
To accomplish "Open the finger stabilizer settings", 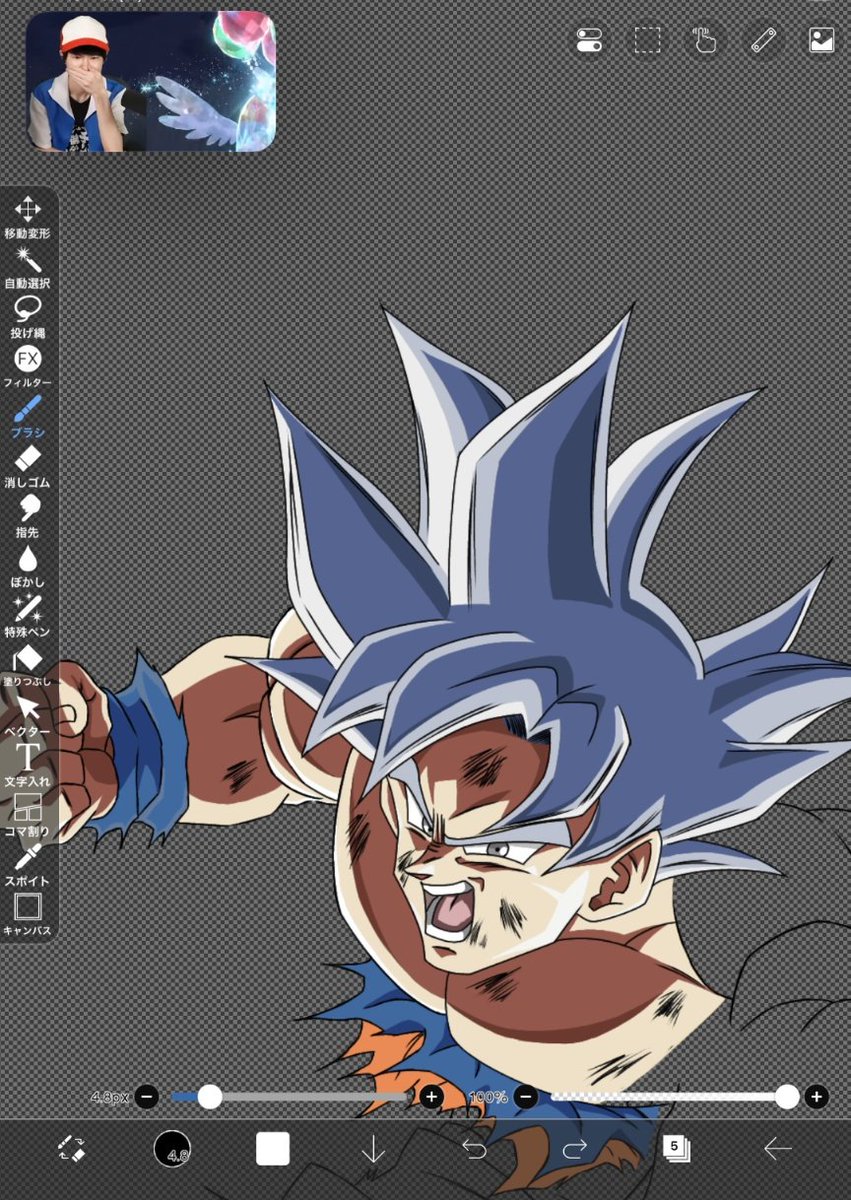I will [706, 40].
